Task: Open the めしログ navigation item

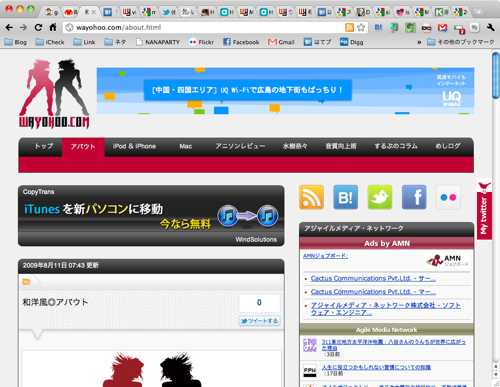Action: tap(448, 146)
